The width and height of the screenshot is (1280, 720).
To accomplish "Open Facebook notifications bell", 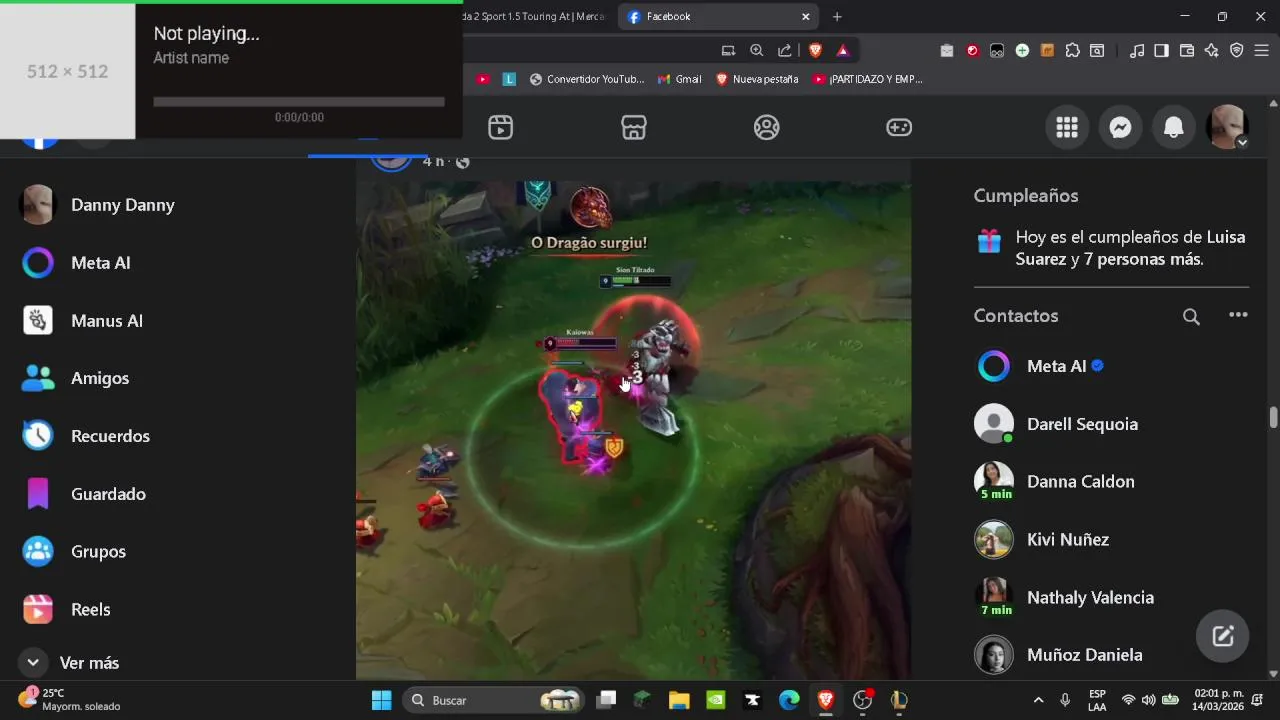I will [1174, 128].
